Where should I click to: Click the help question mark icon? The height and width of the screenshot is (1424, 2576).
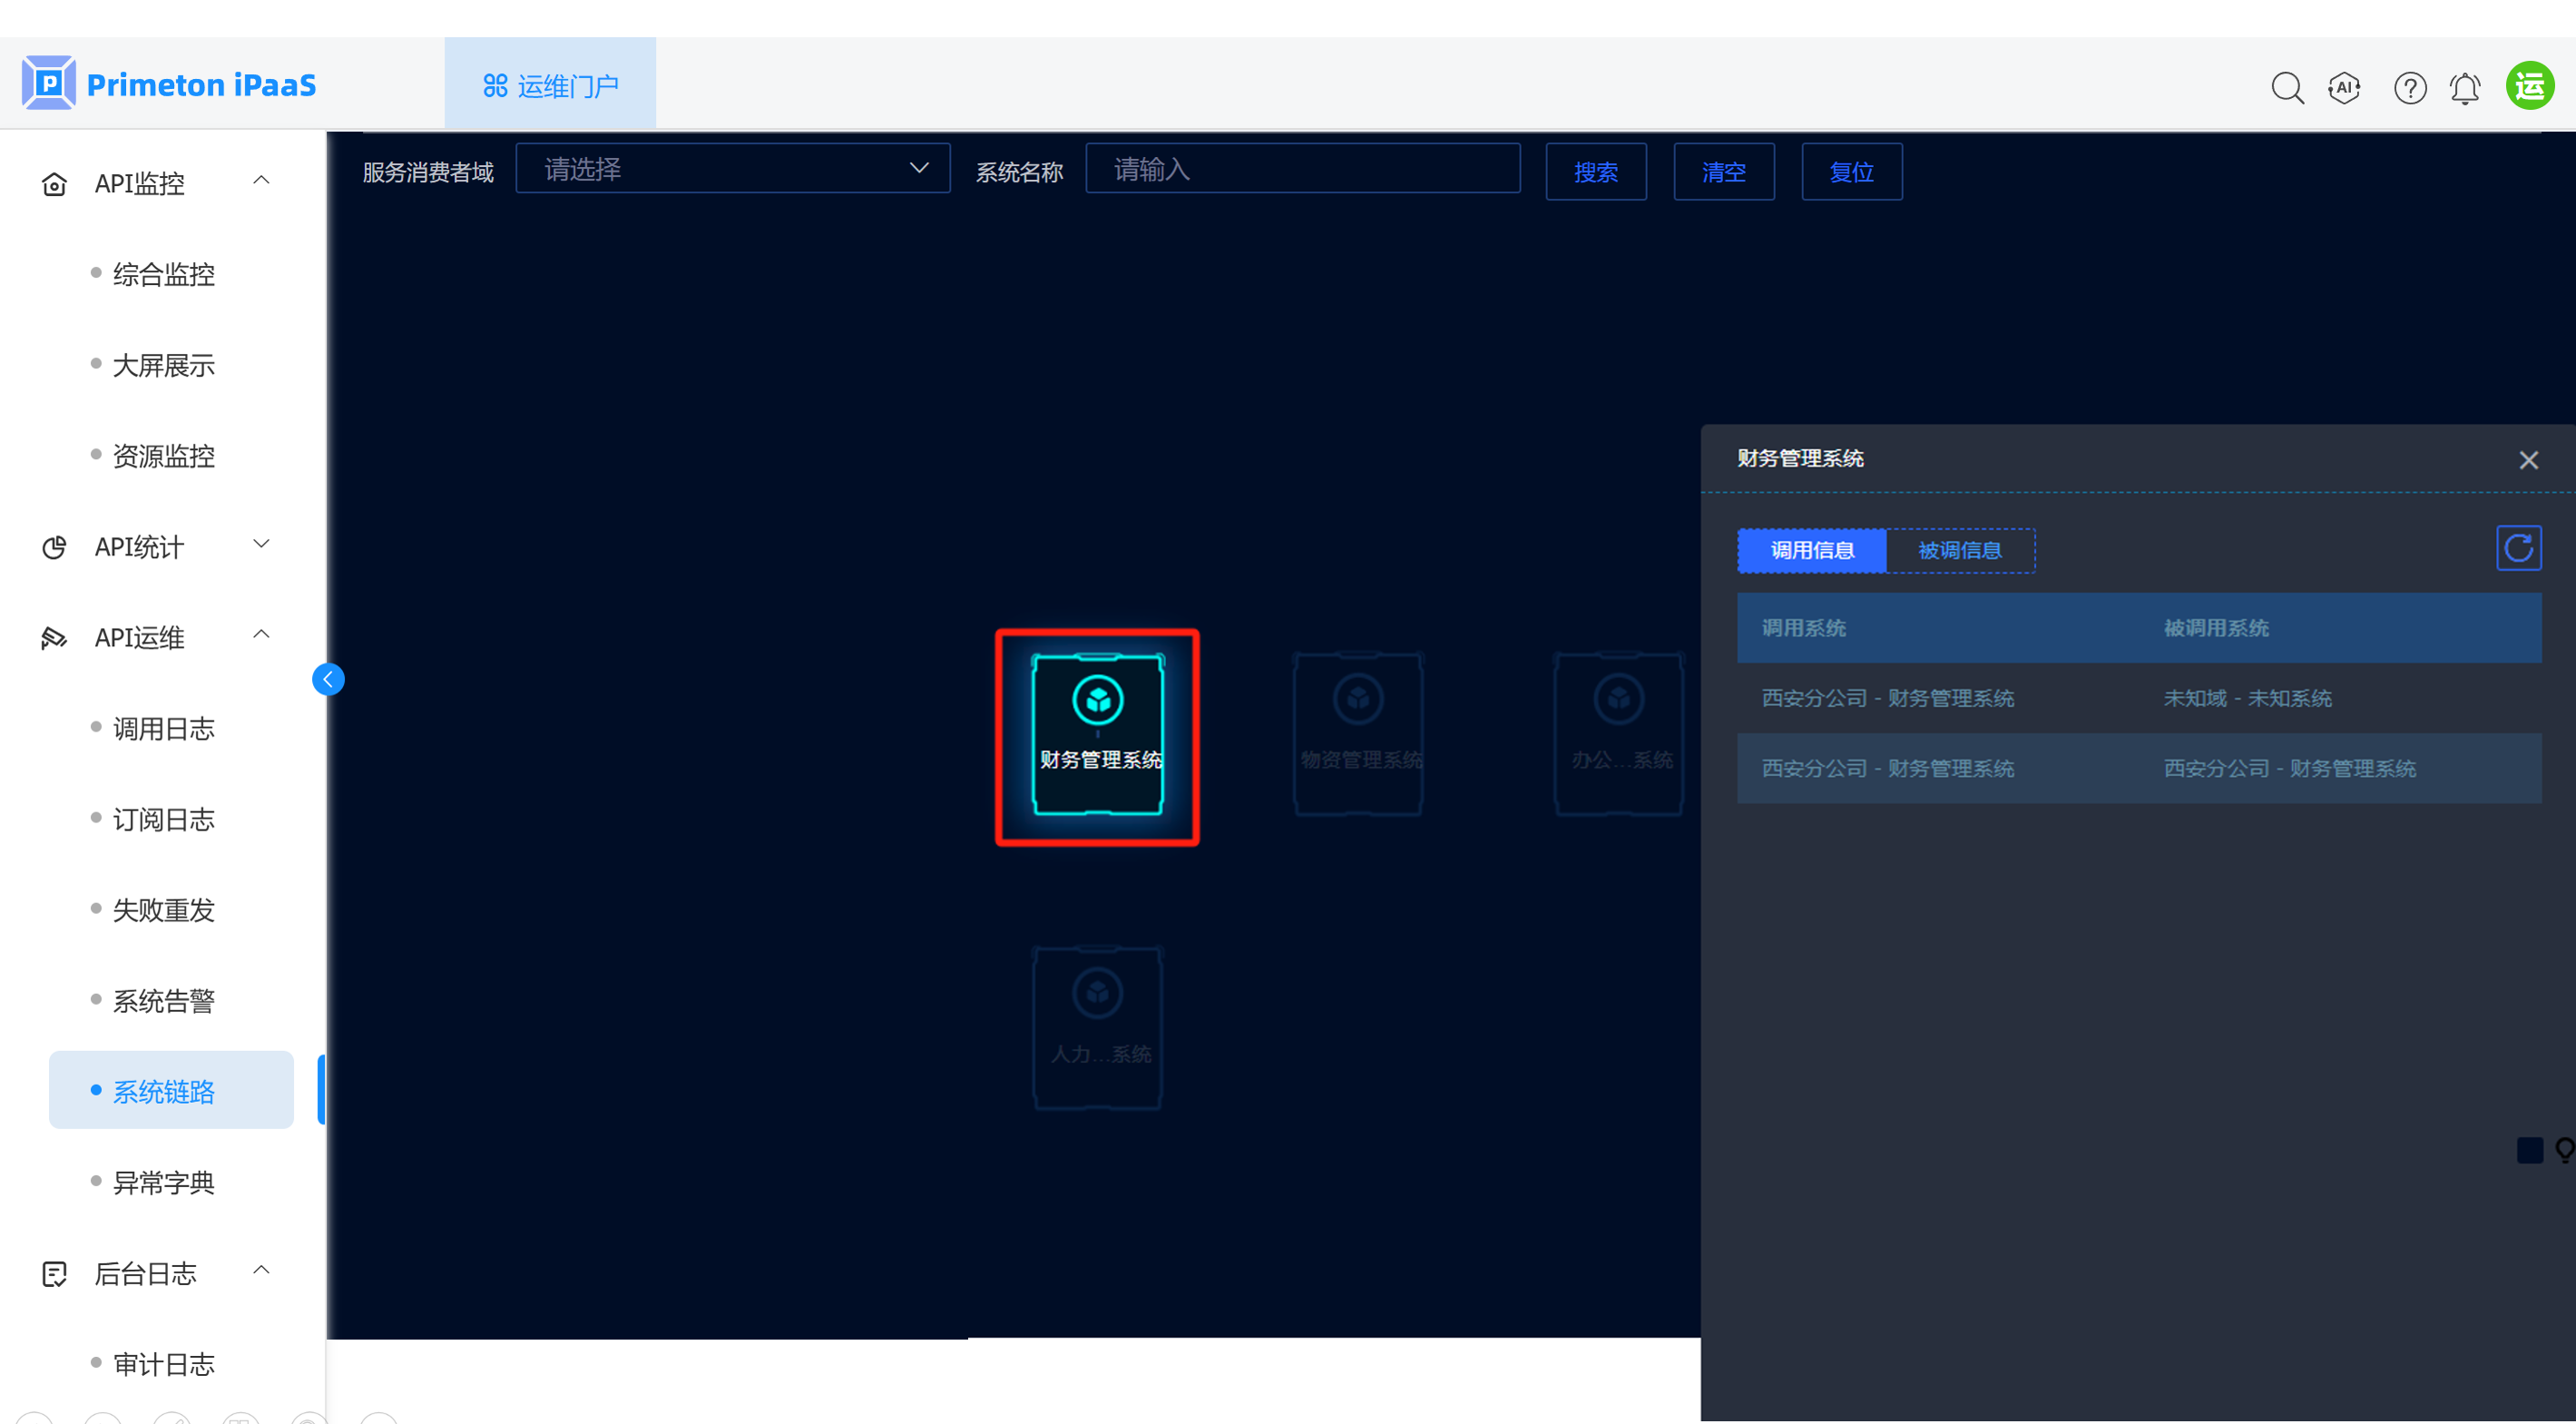click(x=2410, y=88)
